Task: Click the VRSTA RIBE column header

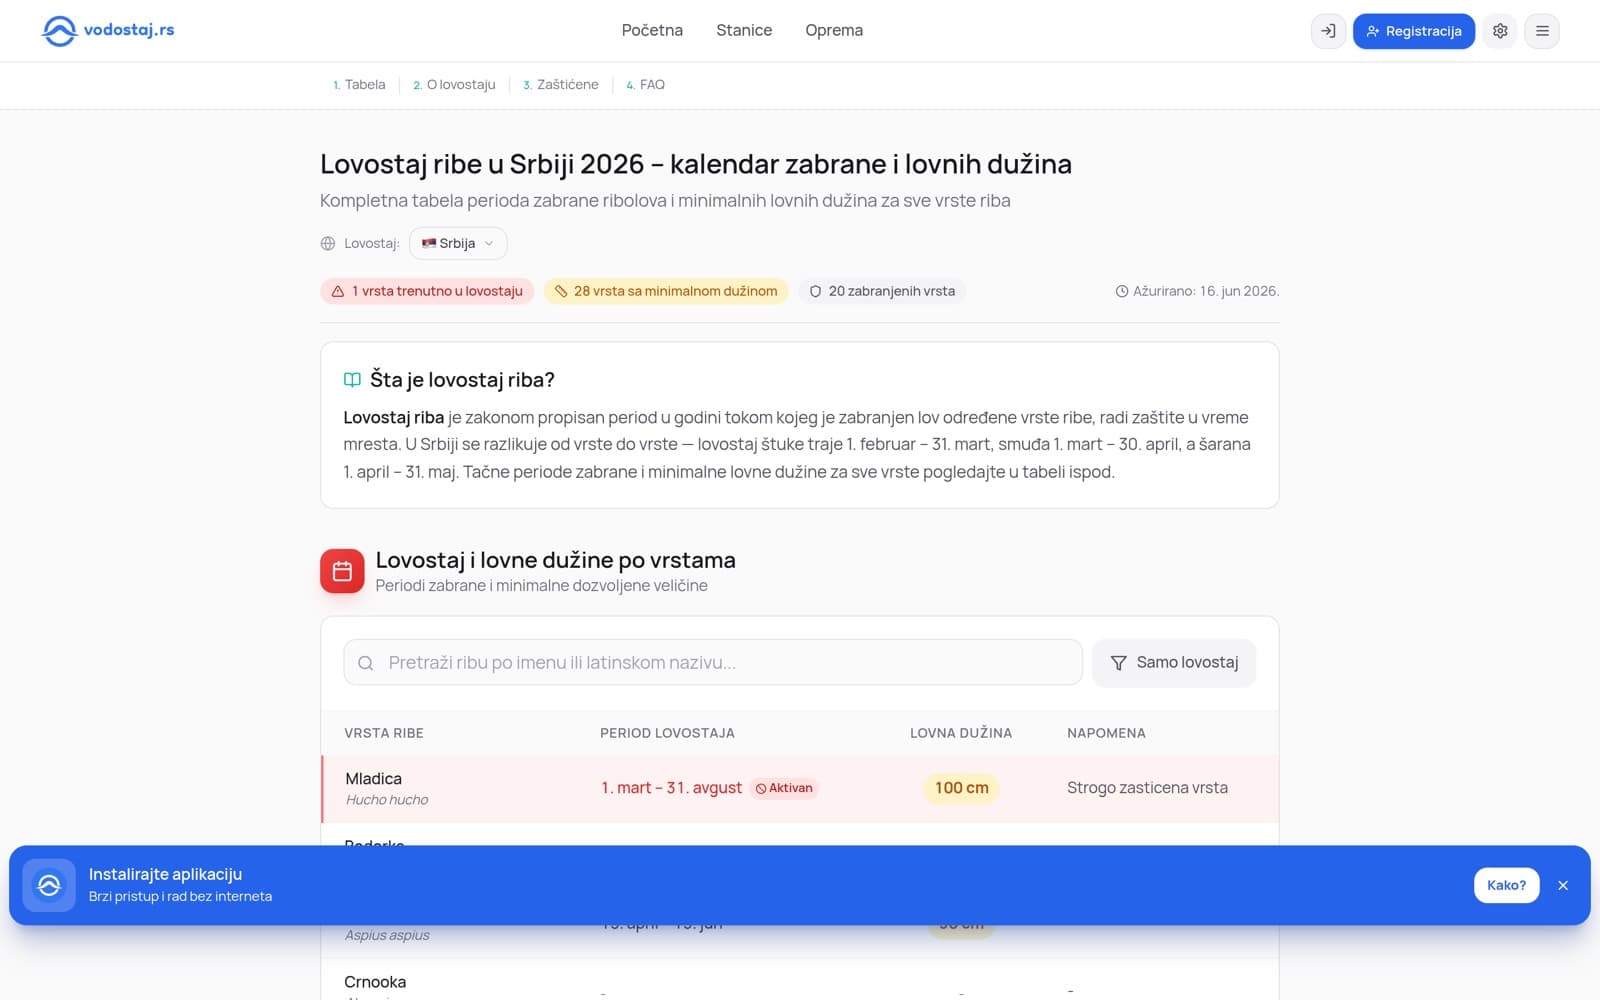Action: tap(384, 733)
